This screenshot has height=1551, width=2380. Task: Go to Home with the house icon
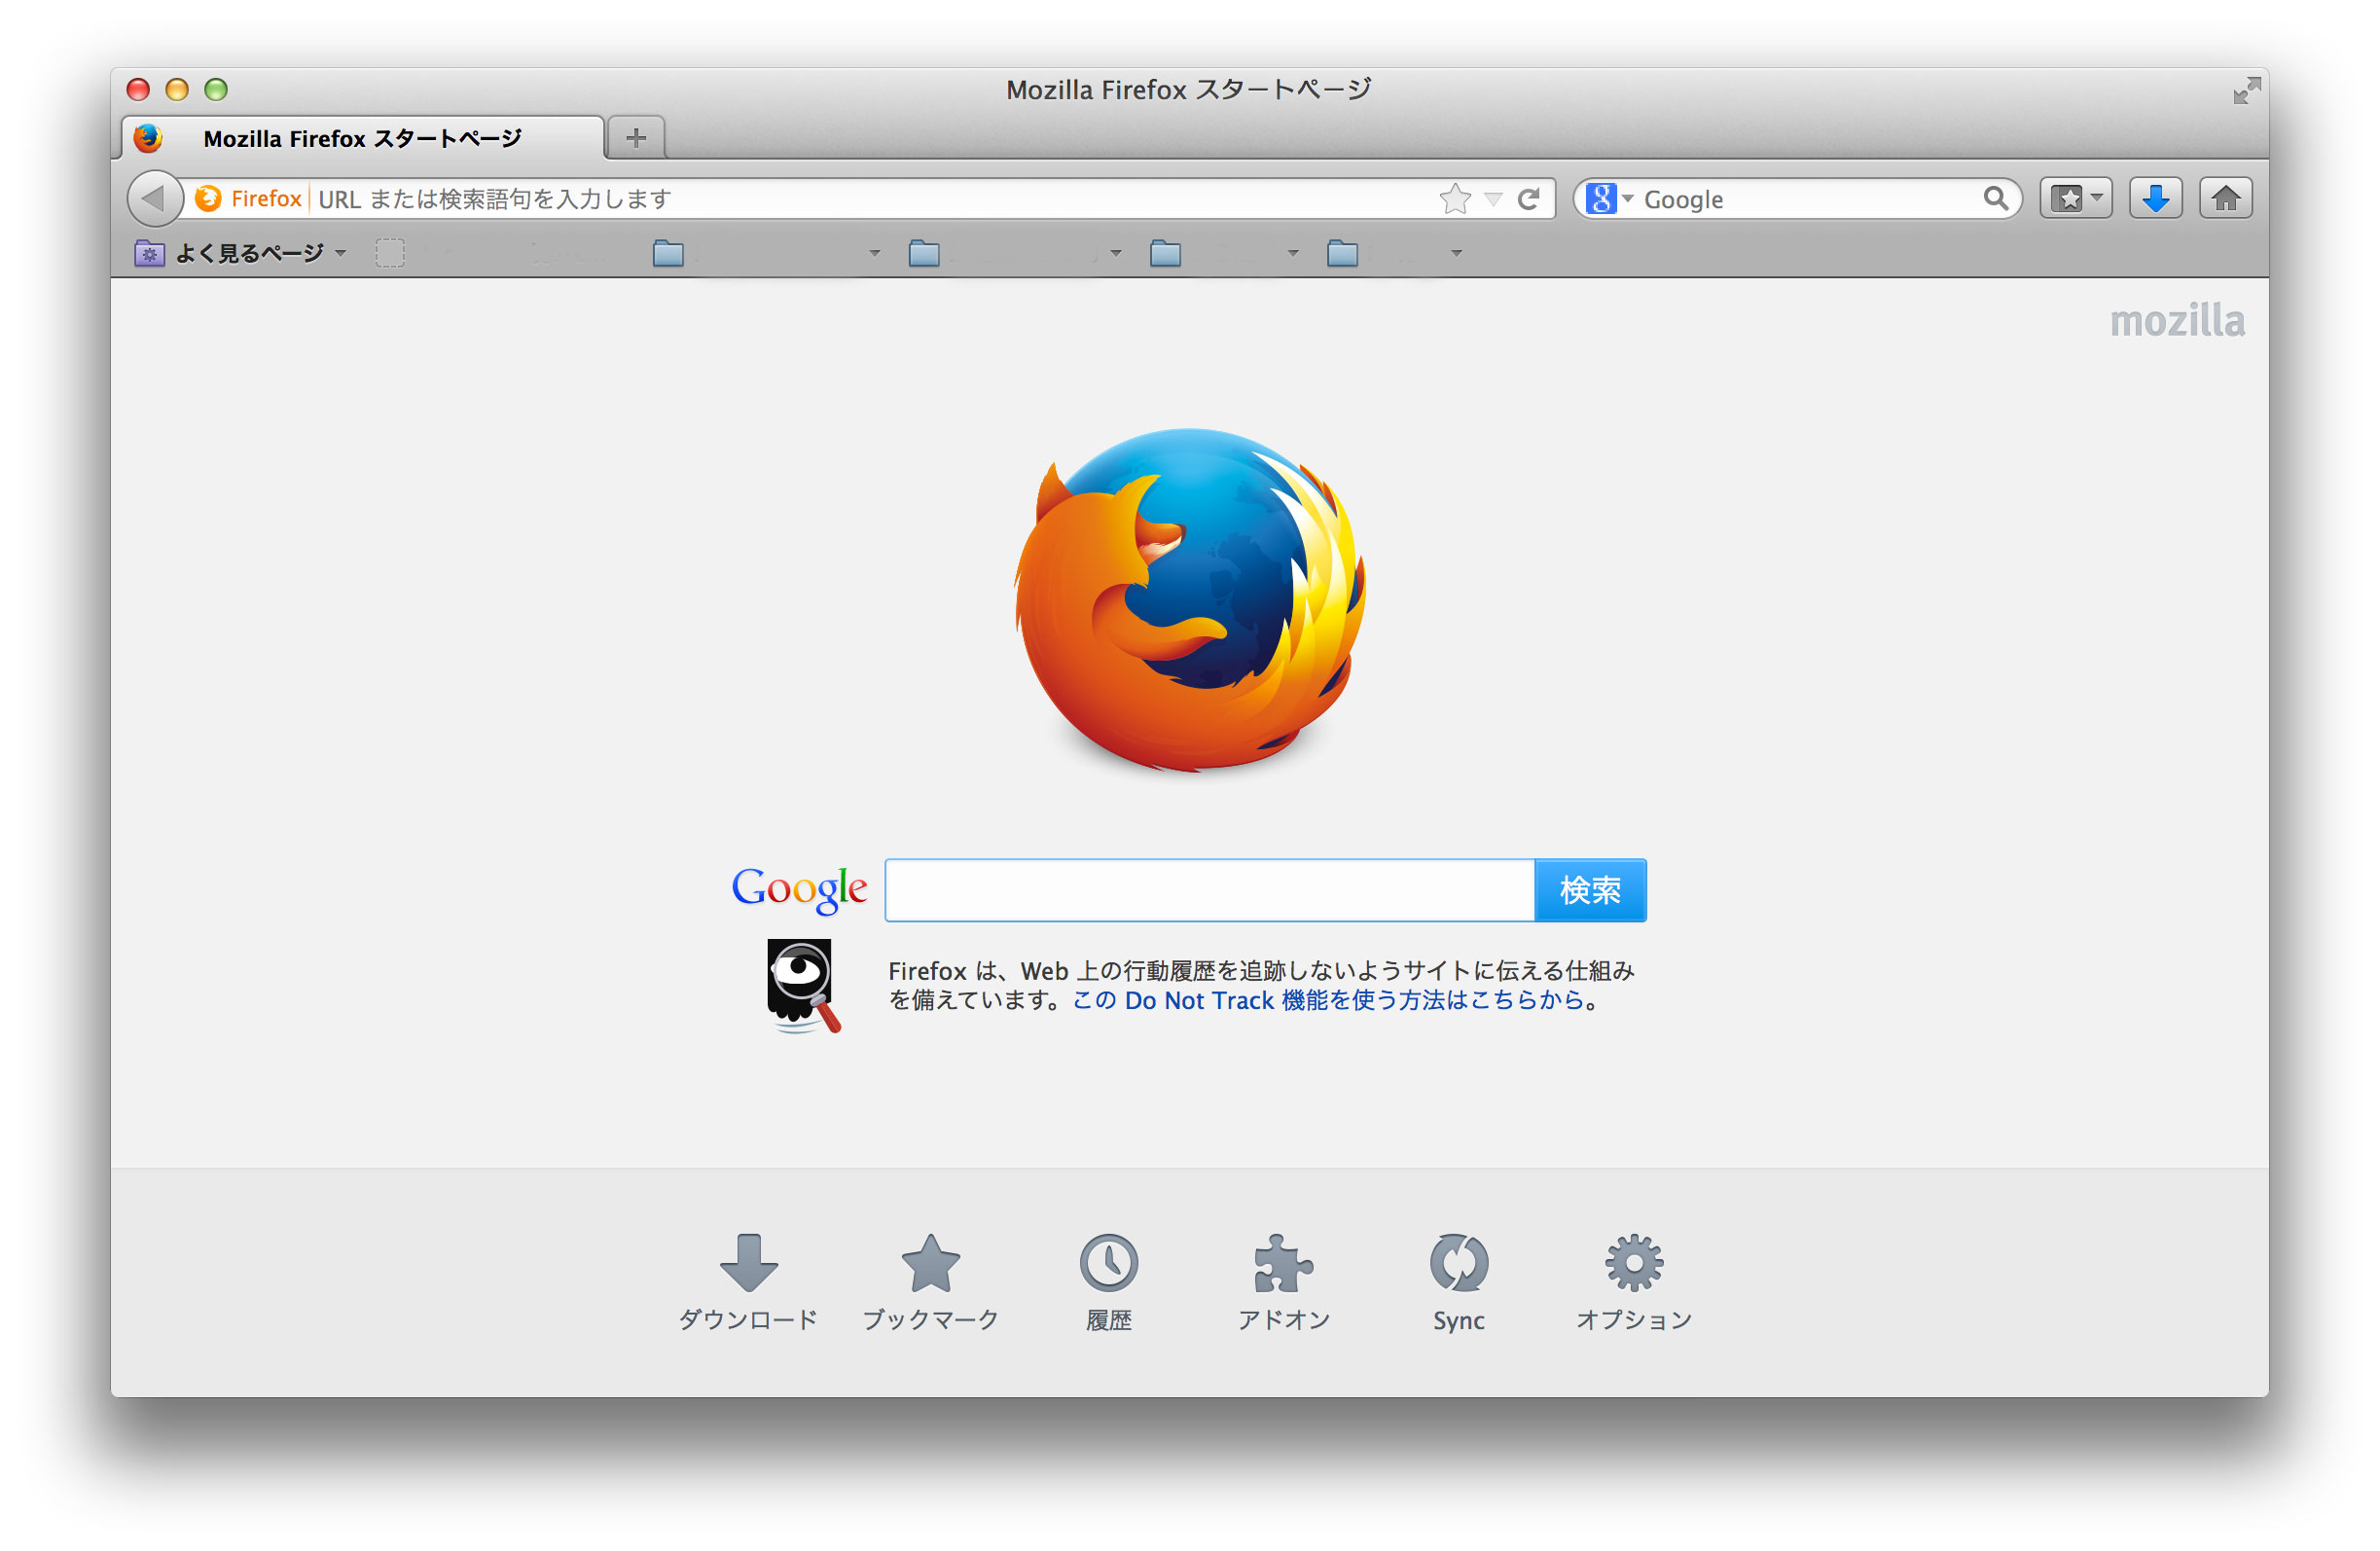[x=2225, y=199]
